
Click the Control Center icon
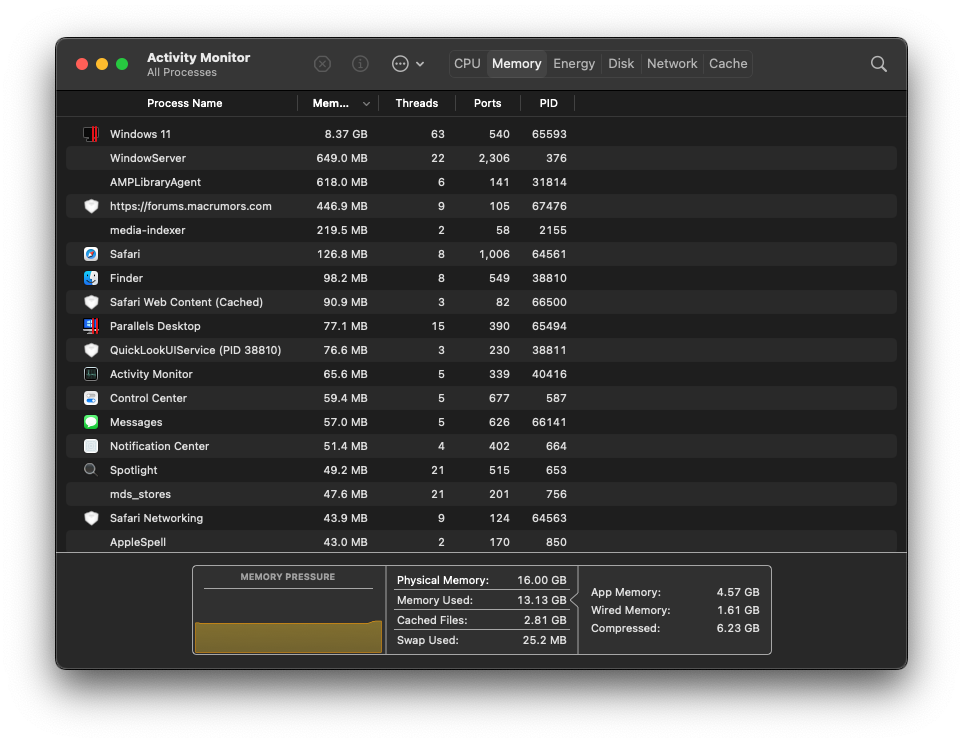pos(91,398)
